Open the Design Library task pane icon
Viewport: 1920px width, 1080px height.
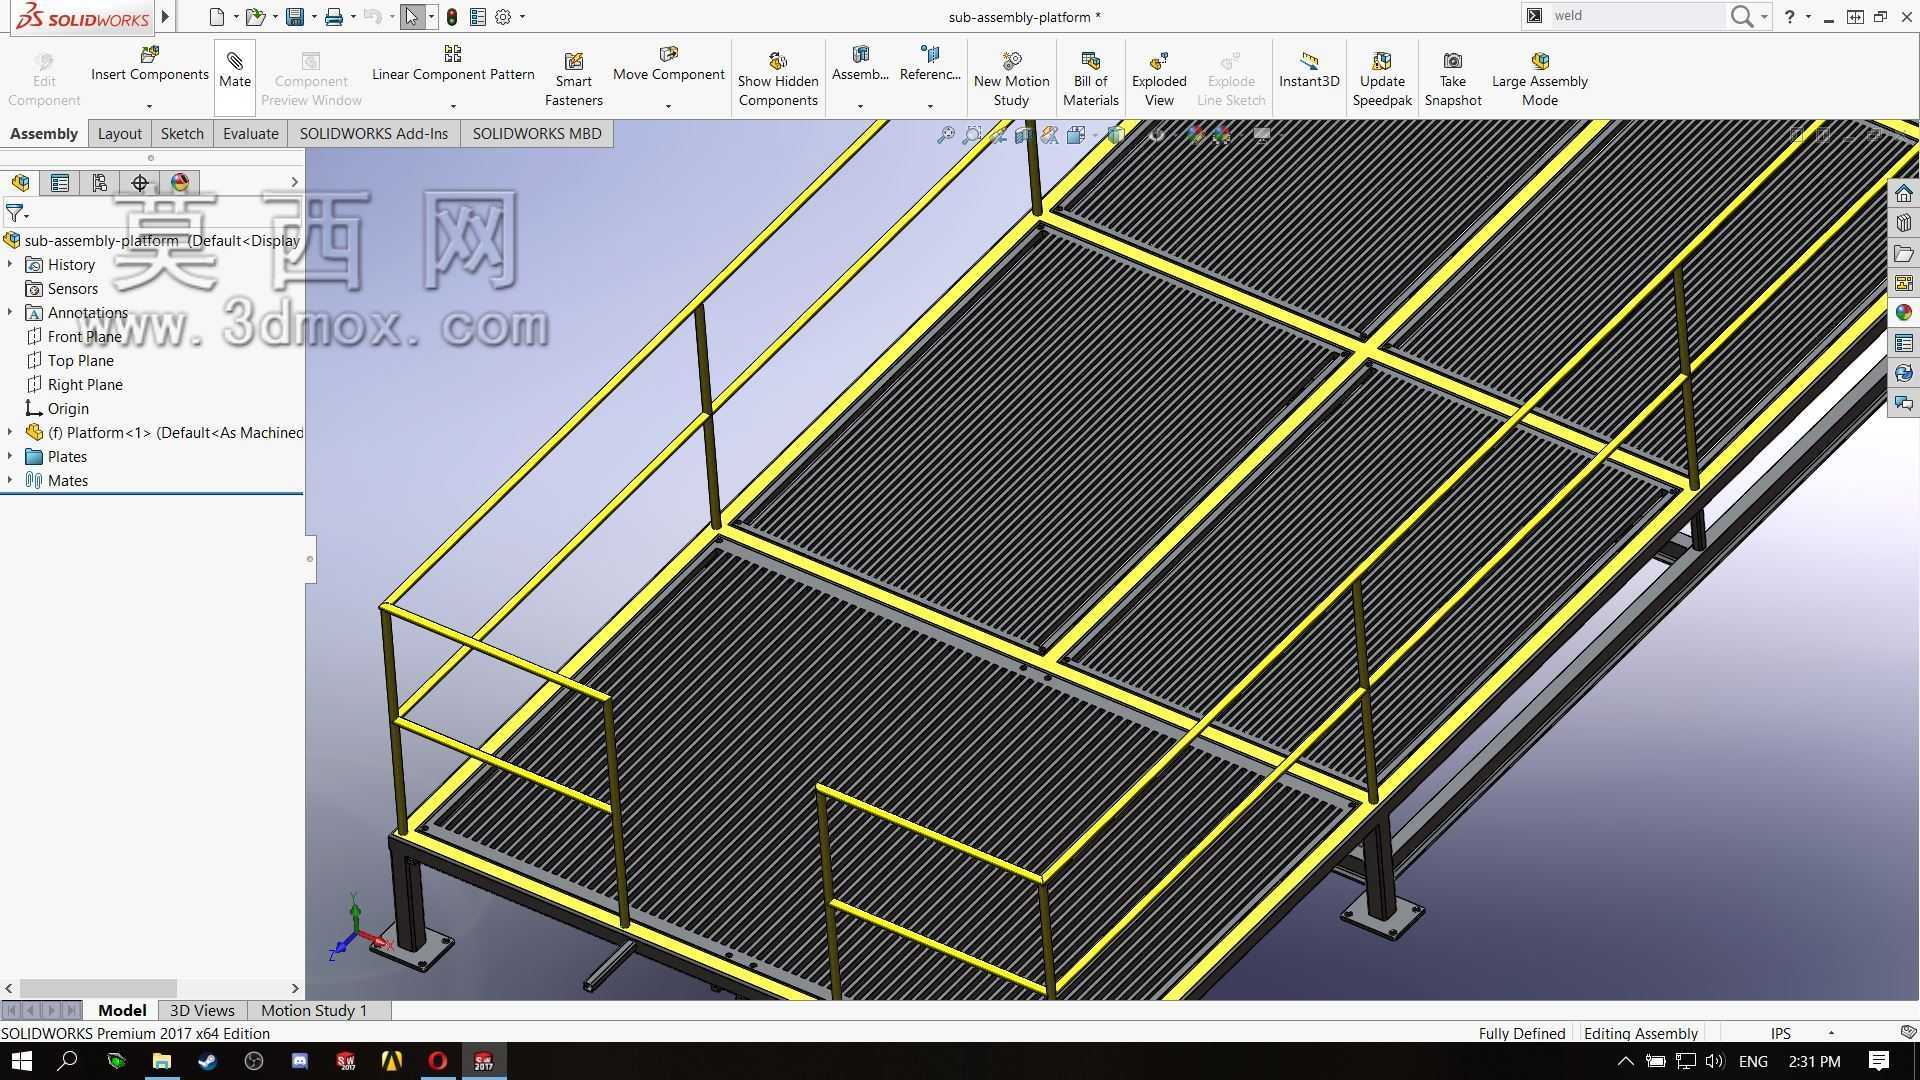pyautogui.click(x=1903, y=223)
